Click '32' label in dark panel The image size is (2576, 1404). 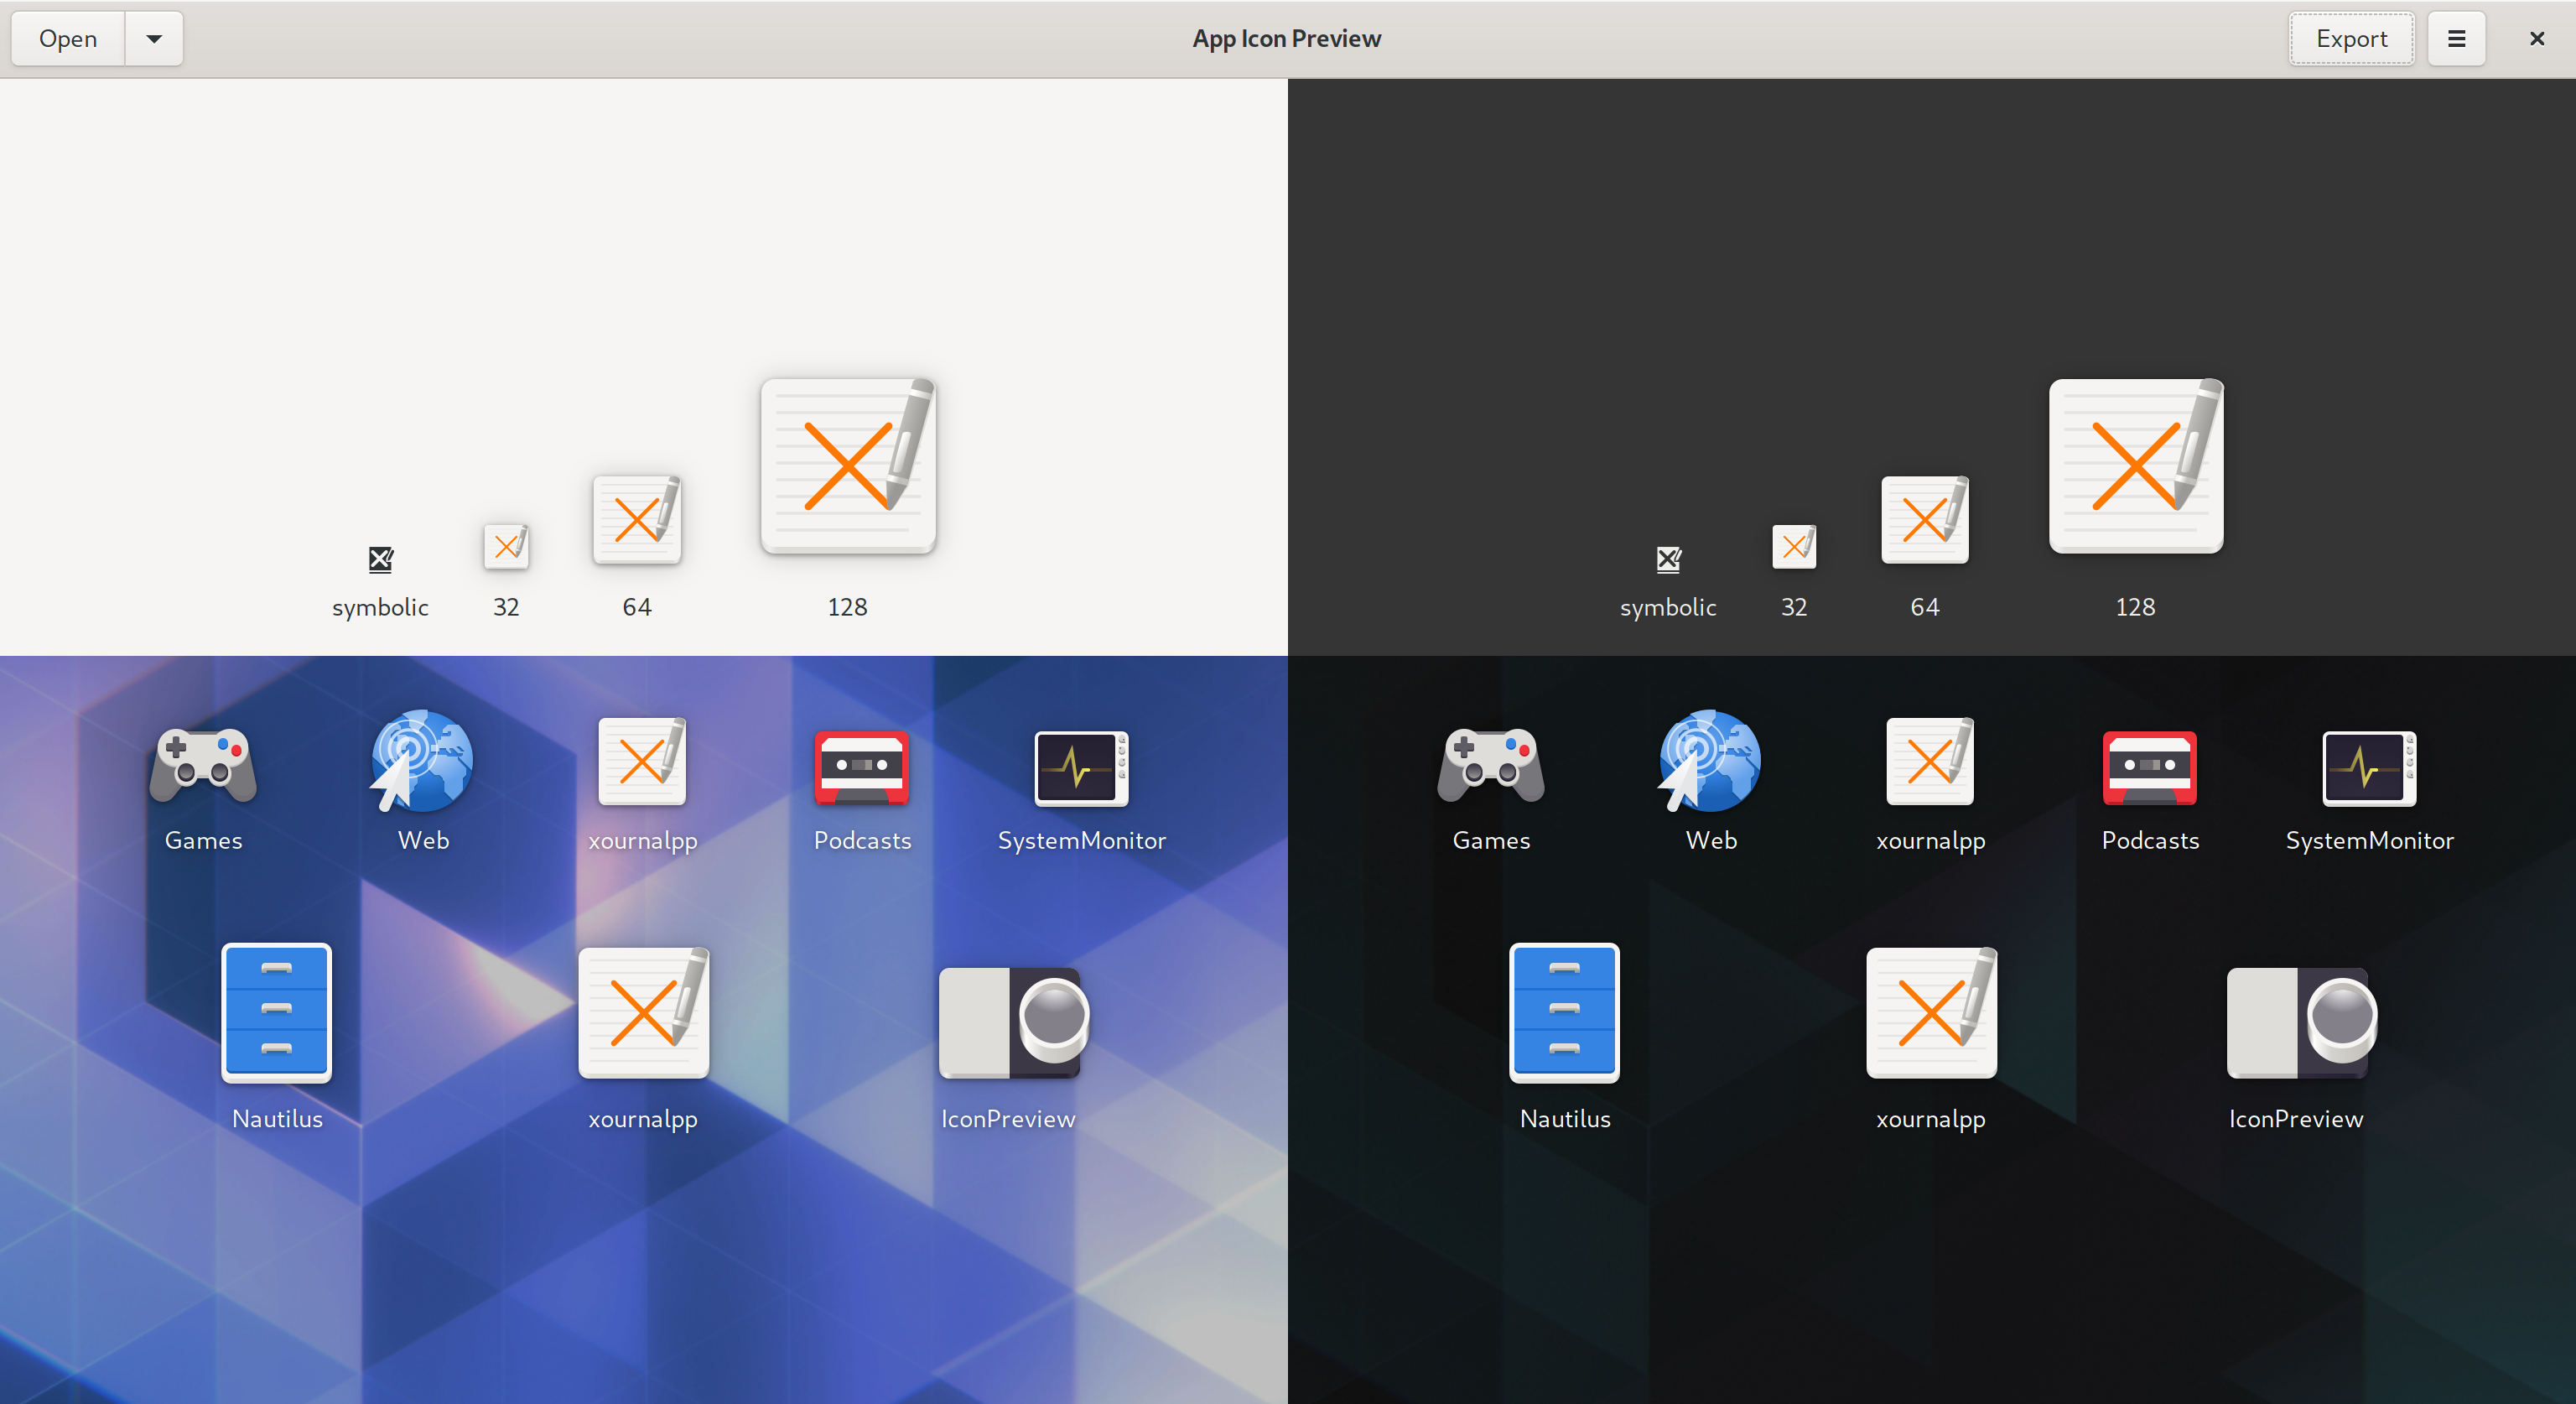pyautogui.click(x=1794, y=607)
